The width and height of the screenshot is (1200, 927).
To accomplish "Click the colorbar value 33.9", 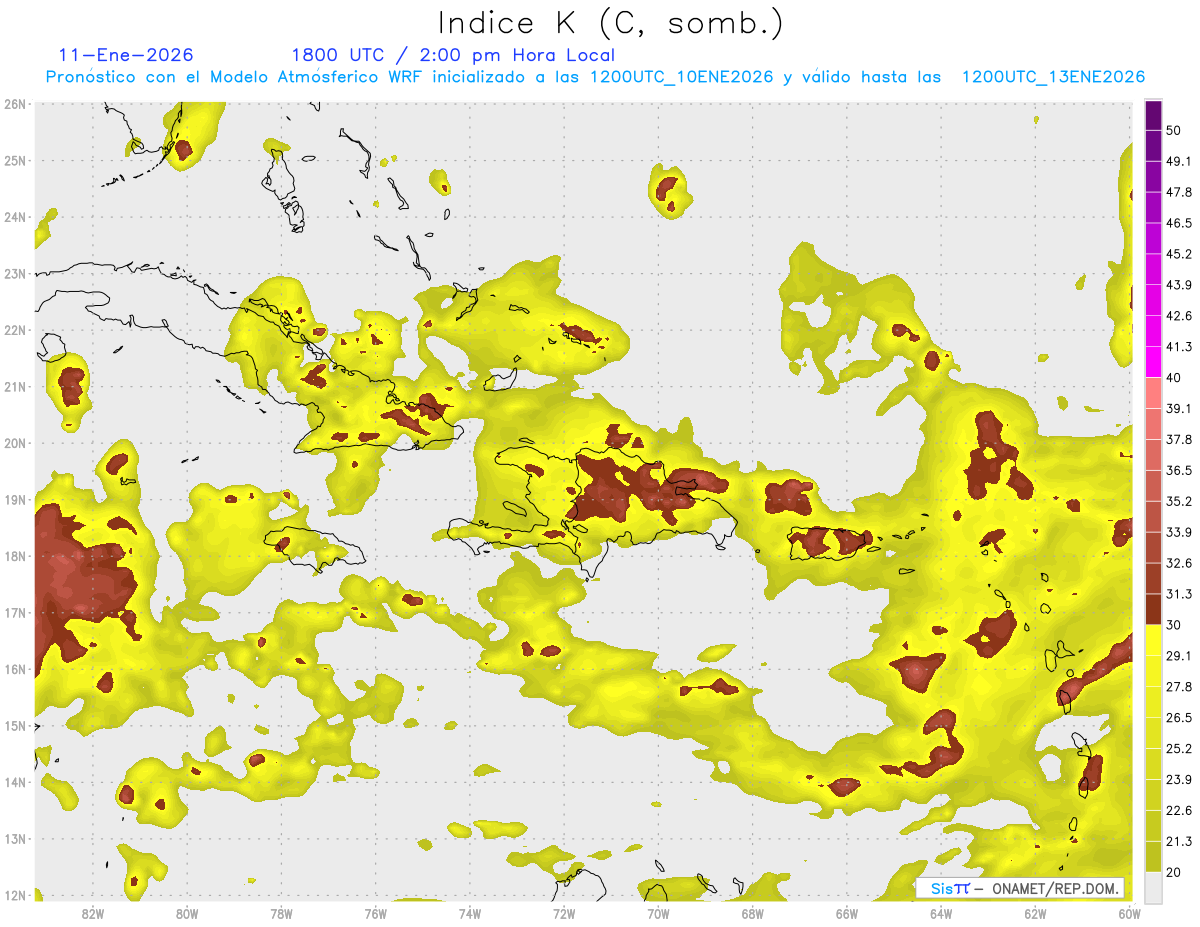I will pyautogui.click(x=1178, y=532).
